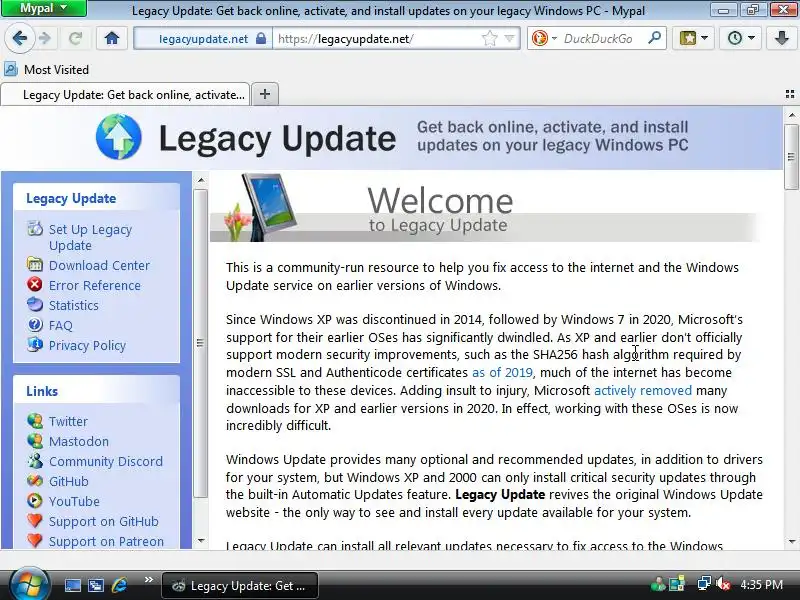
Task: Bookmark this page with the star icon
Action: click(489, 39)
